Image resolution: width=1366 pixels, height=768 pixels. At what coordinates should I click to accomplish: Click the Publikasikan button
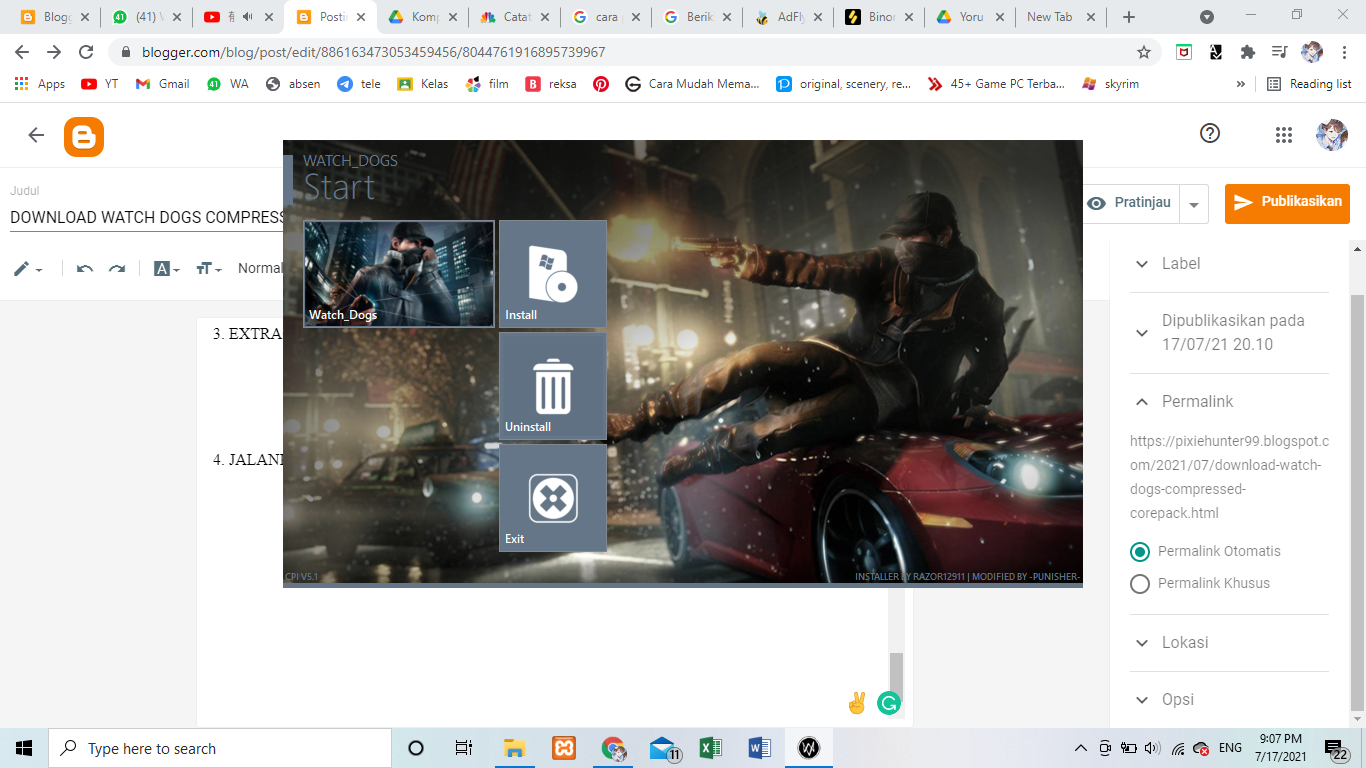[x=1287, y=203]
